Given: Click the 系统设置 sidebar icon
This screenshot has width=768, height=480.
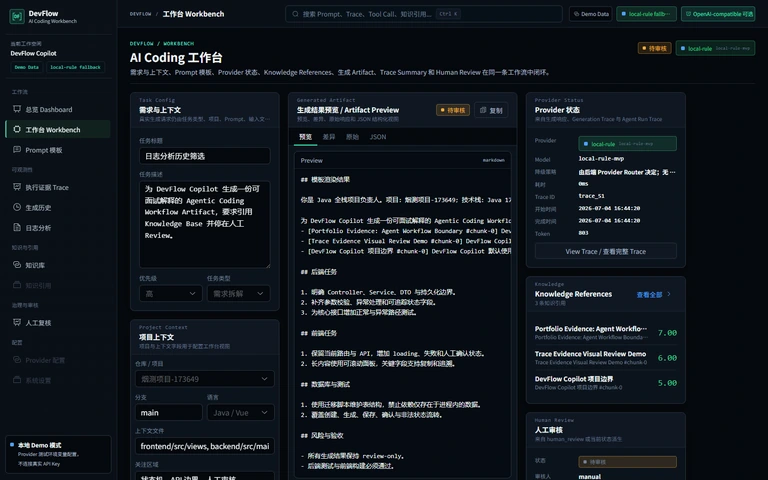Looking at the screenshot, I should [17, 380].
